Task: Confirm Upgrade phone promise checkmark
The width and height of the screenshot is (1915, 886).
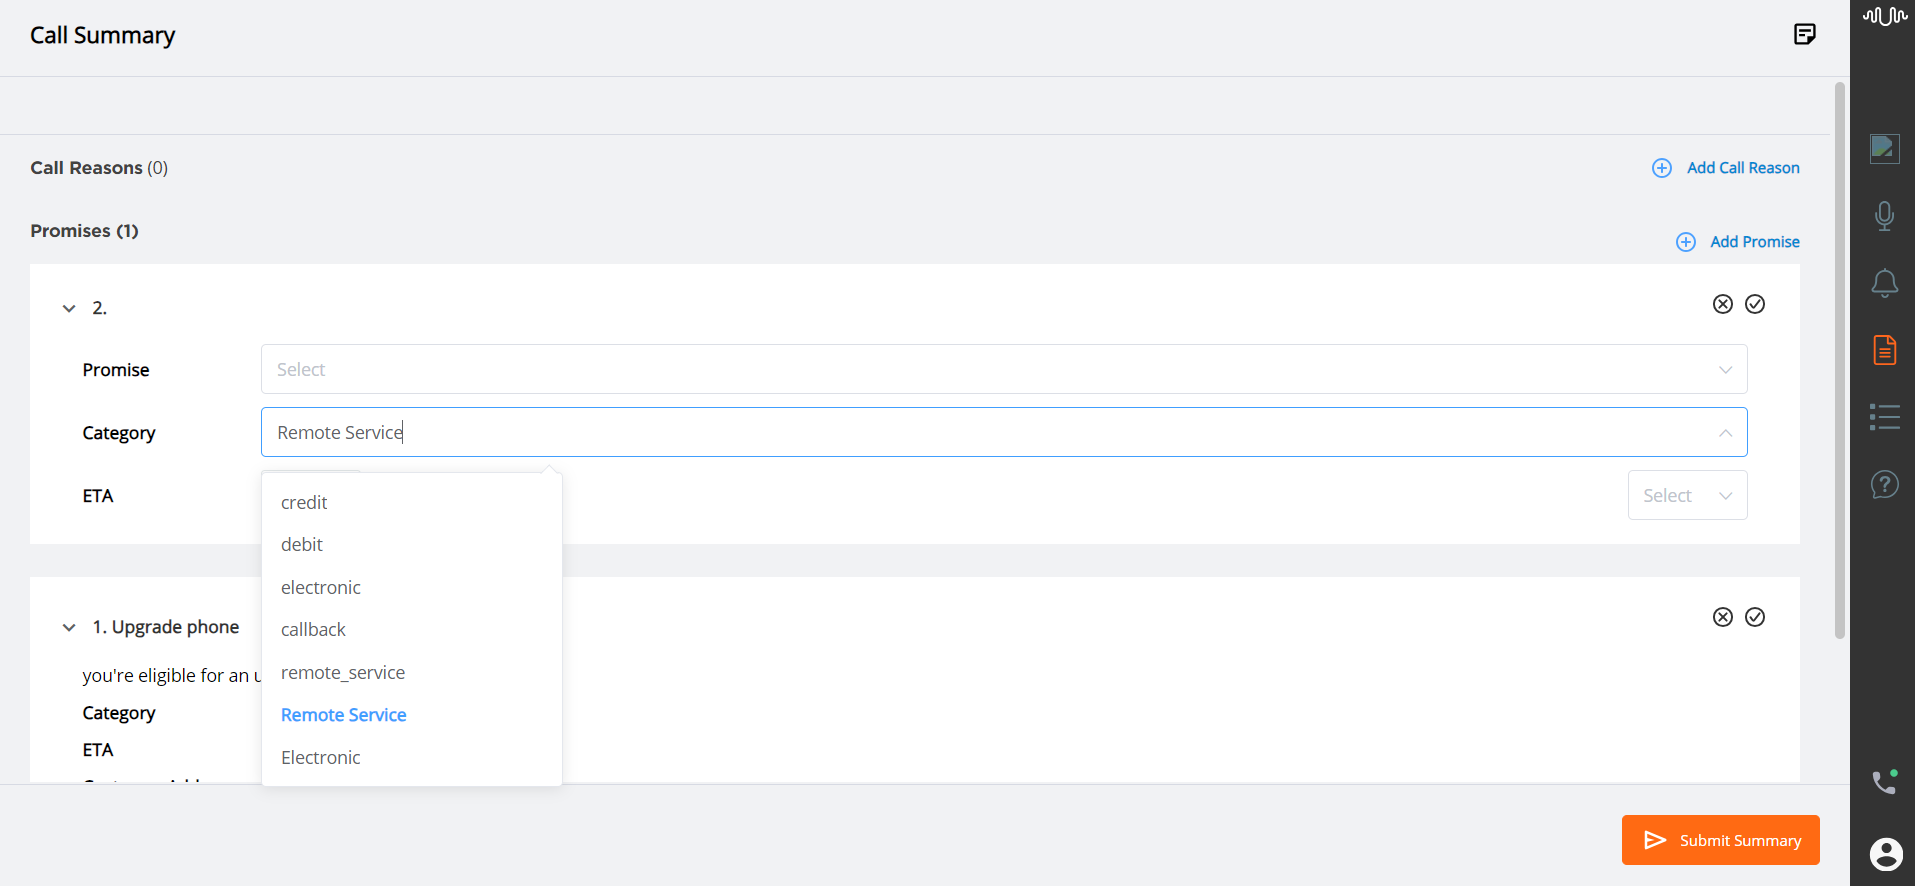Action: [x=1755, y=617]
